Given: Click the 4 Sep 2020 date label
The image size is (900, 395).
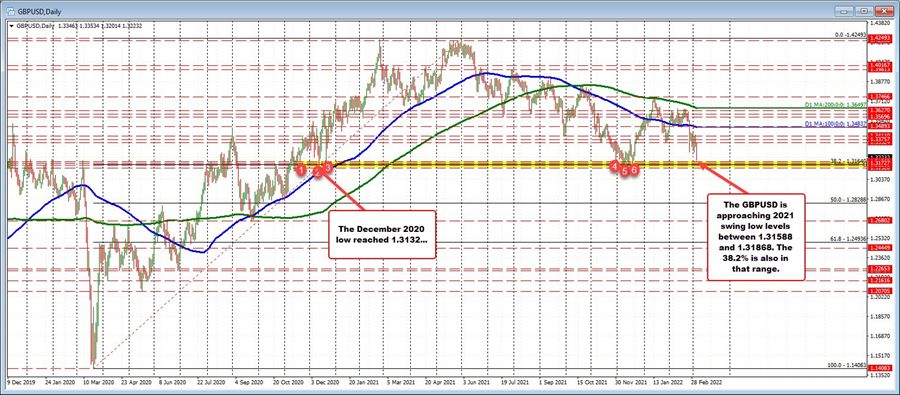Looking at the screenshot, I should click(250, 381).
